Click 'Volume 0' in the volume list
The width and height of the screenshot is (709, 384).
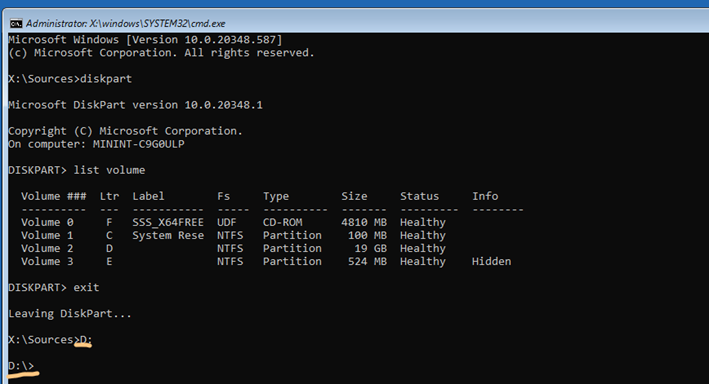coord(47,223)
